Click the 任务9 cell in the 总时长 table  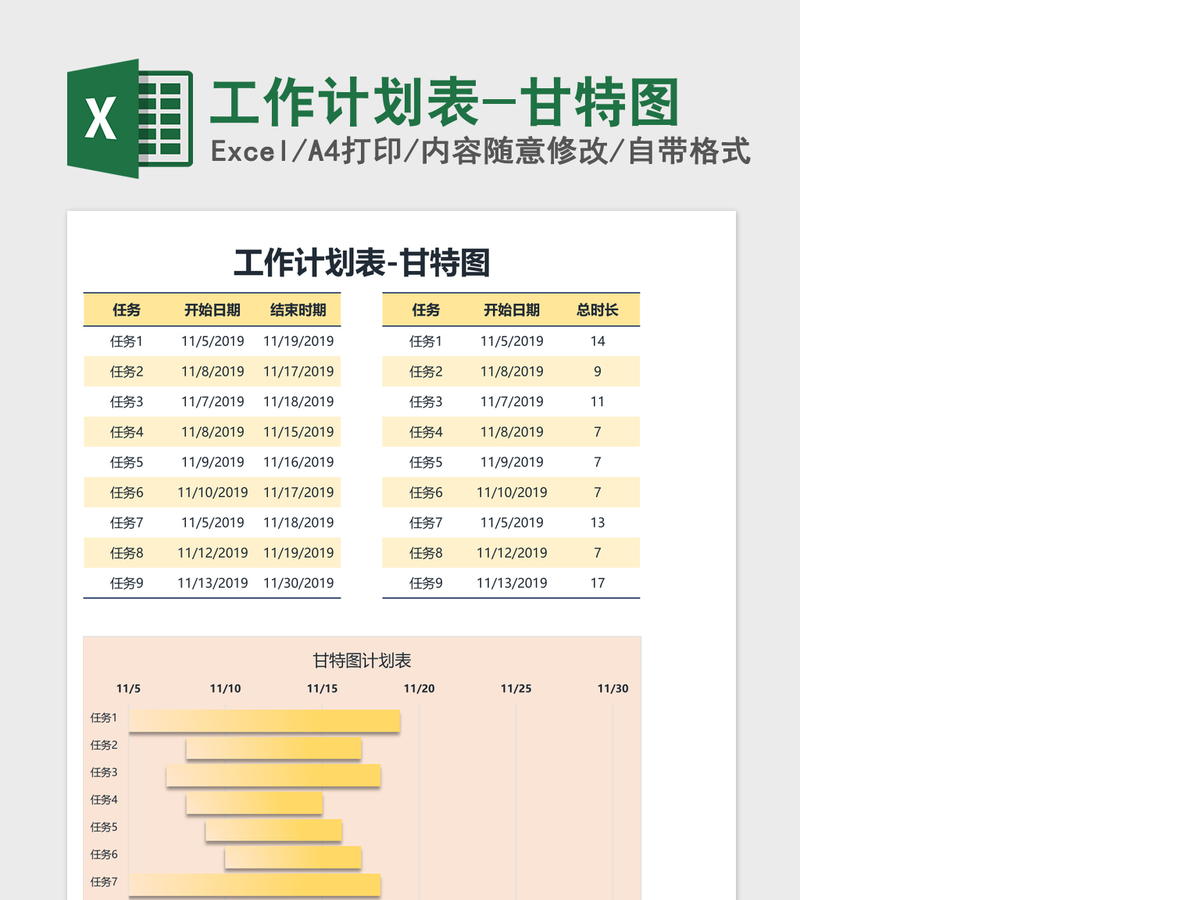426,583
